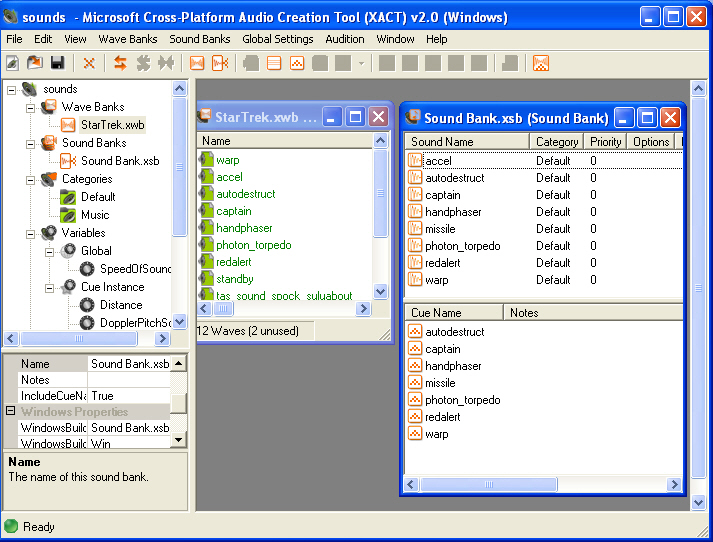Click the accel sound icon in Sound Bank
Viewport: 713px width, 542px height.
[x=415, y=161]
